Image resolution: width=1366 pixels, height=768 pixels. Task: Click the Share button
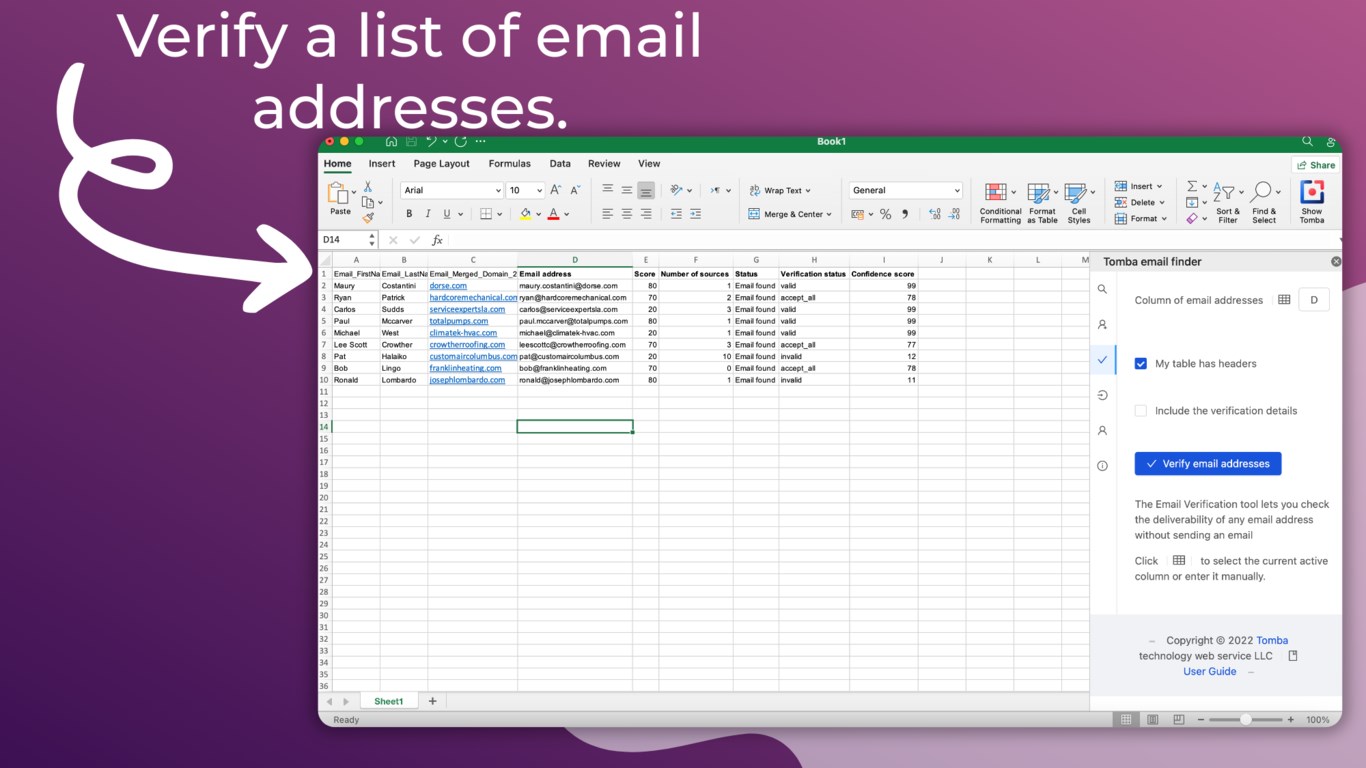[1316, 165]
